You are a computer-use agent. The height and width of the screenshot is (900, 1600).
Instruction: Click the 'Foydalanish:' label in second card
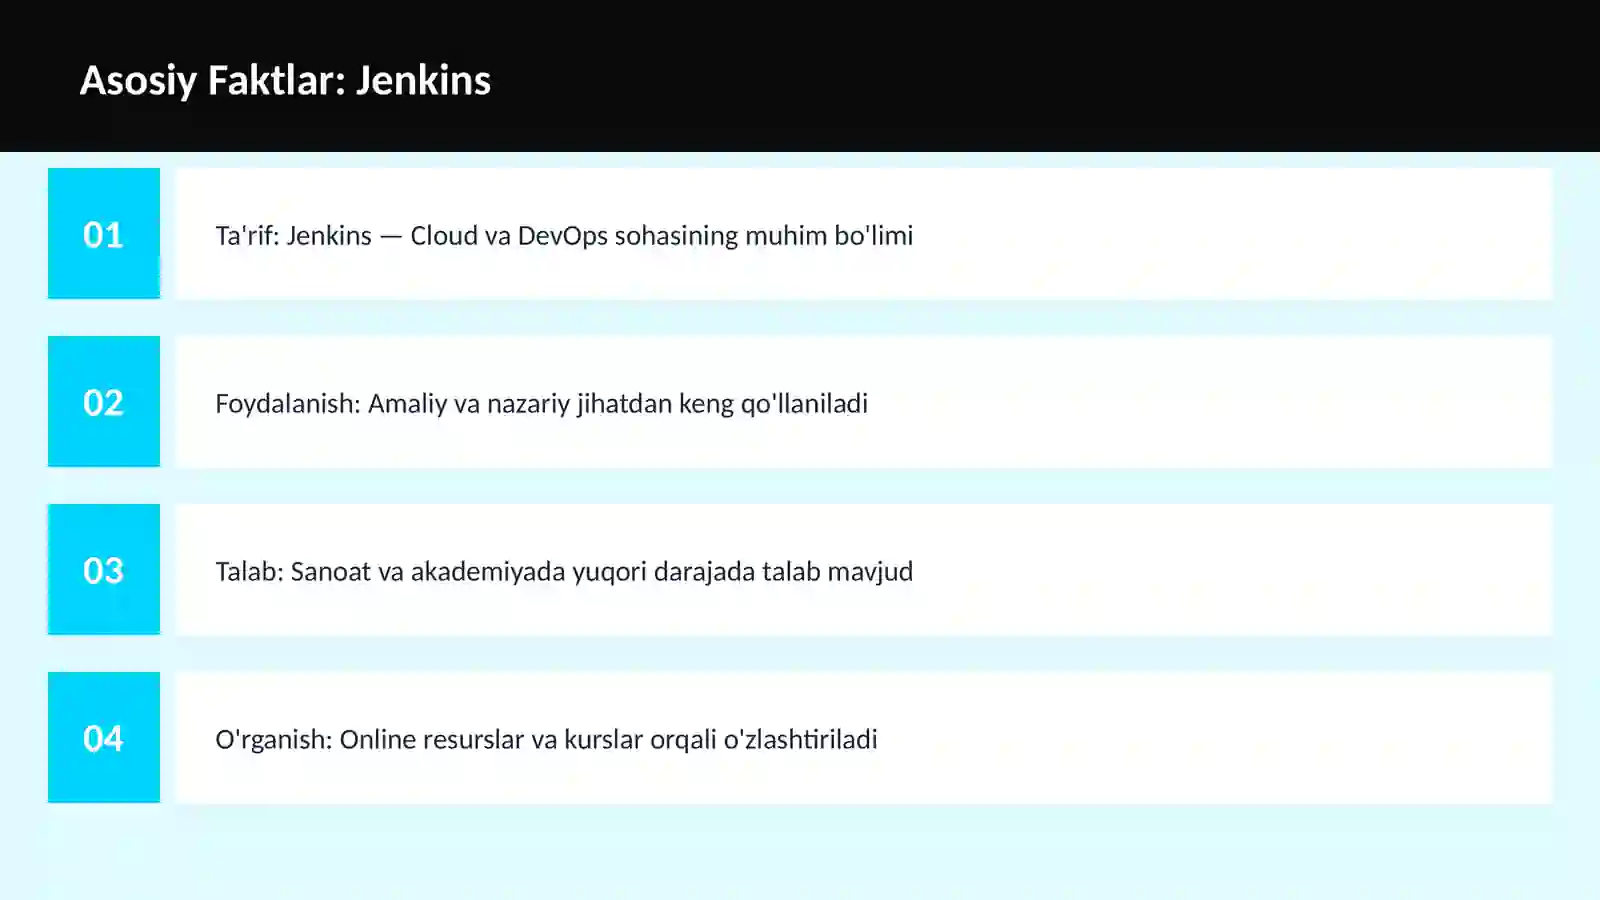click(x=288, y=404)
